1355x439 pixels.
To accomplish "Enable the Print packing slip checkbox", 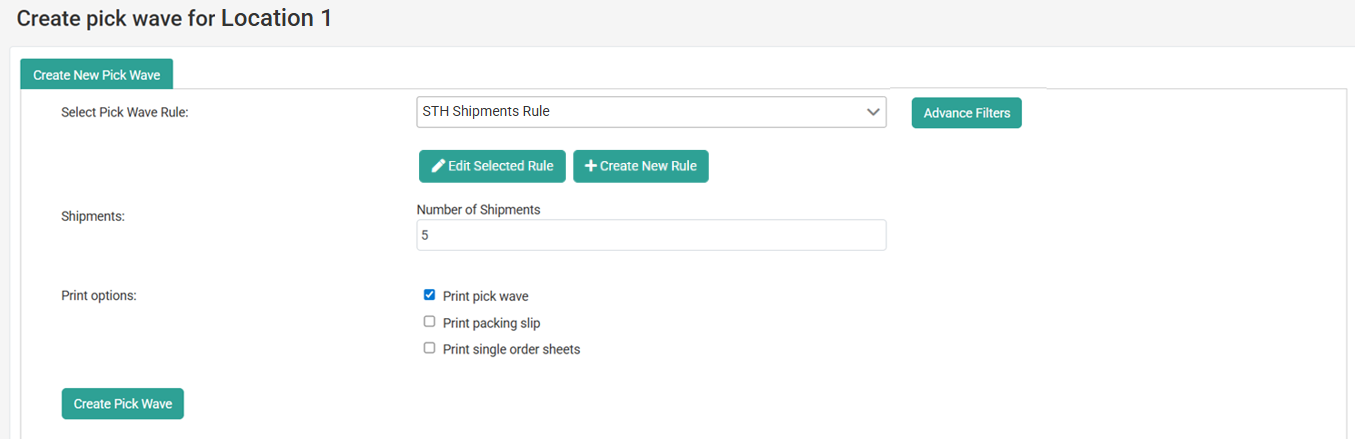I will pos(430,322).
